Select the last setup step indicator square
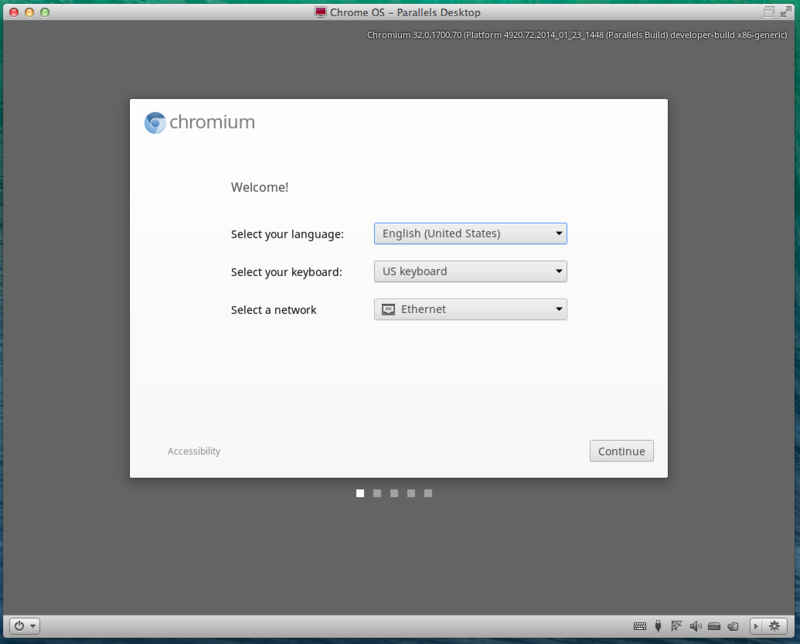Screen dimensions: 800x644 pyautogui.click(x=428, y=493)
